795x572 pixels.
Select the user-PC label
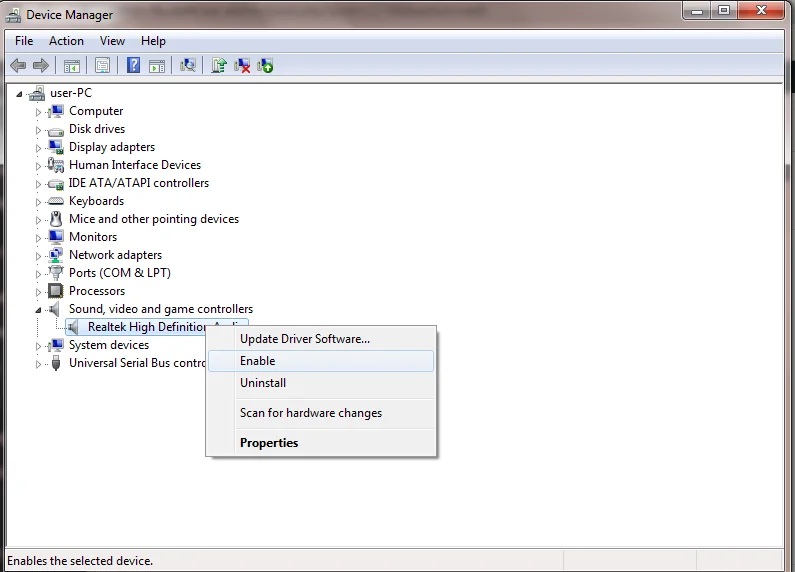click(x=71, y=93)
